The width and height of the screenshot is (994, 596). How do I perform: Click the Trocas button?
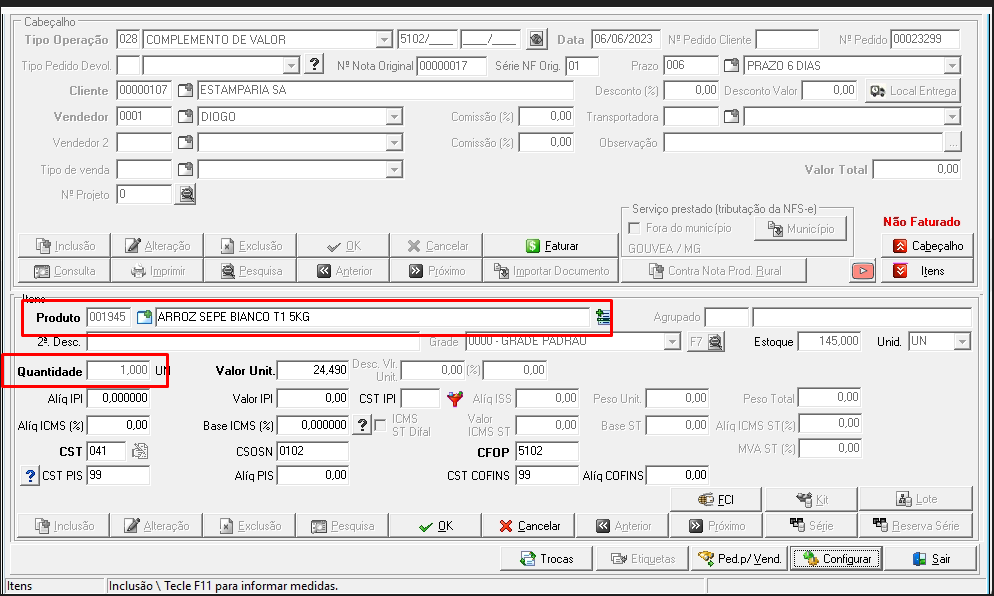pyautogui.click(x=546, y=559)
